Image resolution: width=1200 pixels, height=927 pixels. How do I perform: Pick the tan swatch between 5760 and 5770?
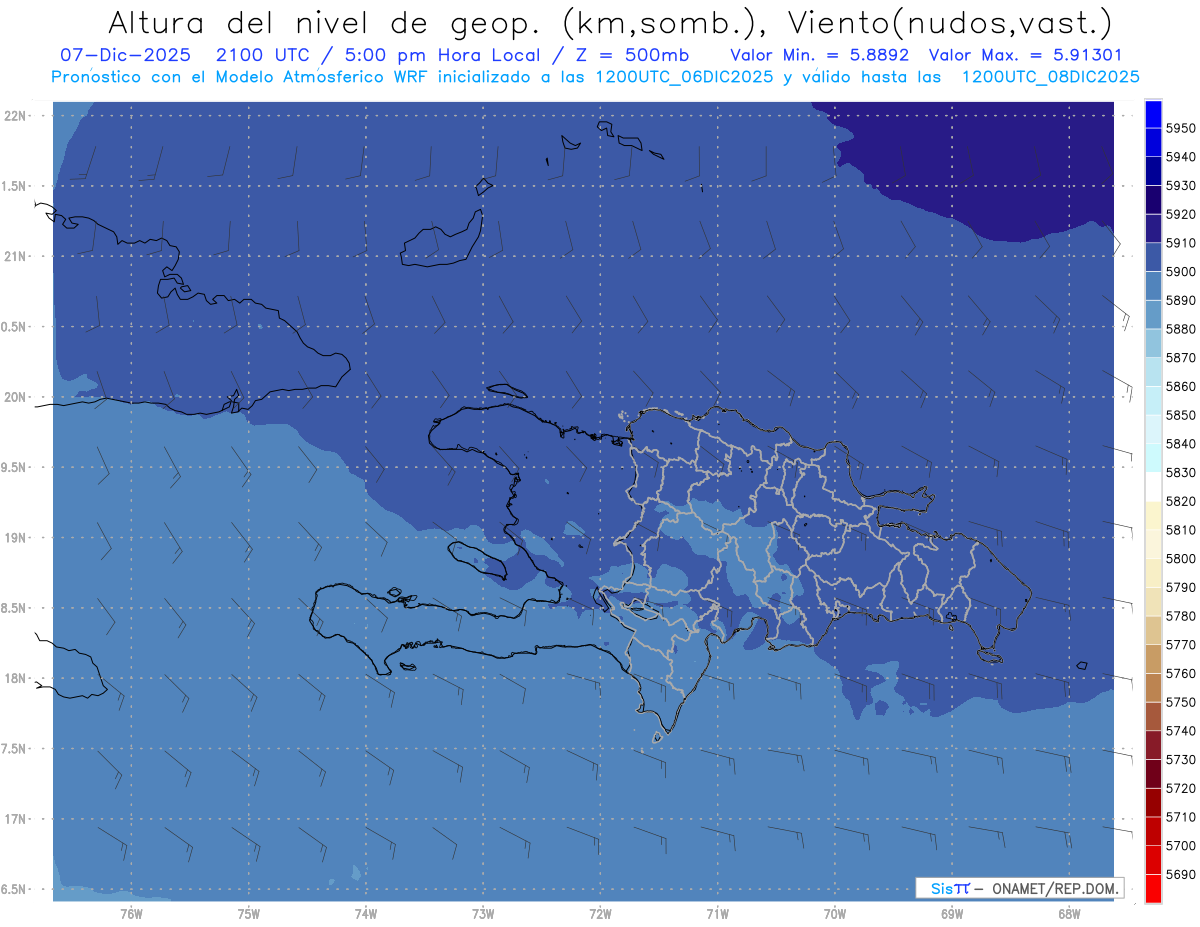tap(1153, 659)
